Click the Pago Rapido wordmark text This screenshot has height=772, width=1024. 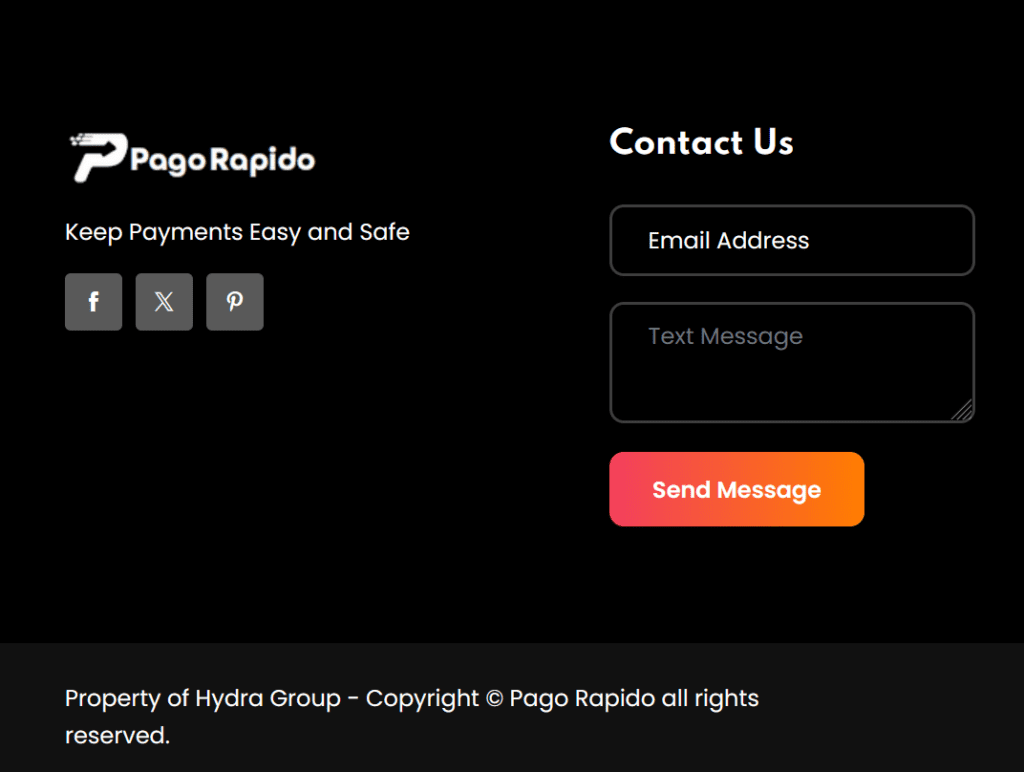point(222,157)
